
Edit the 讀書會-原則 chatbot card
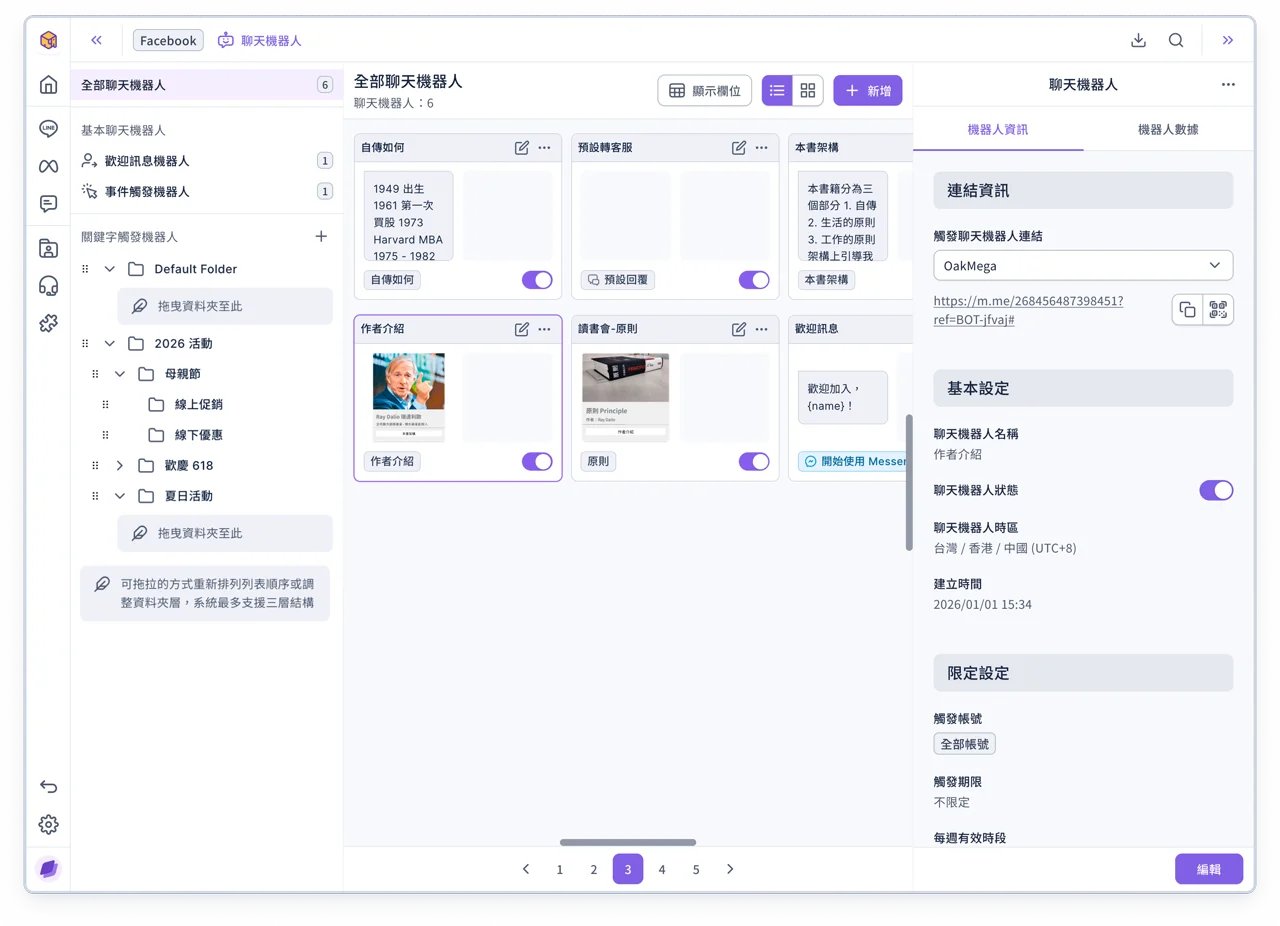coord(739,329)
